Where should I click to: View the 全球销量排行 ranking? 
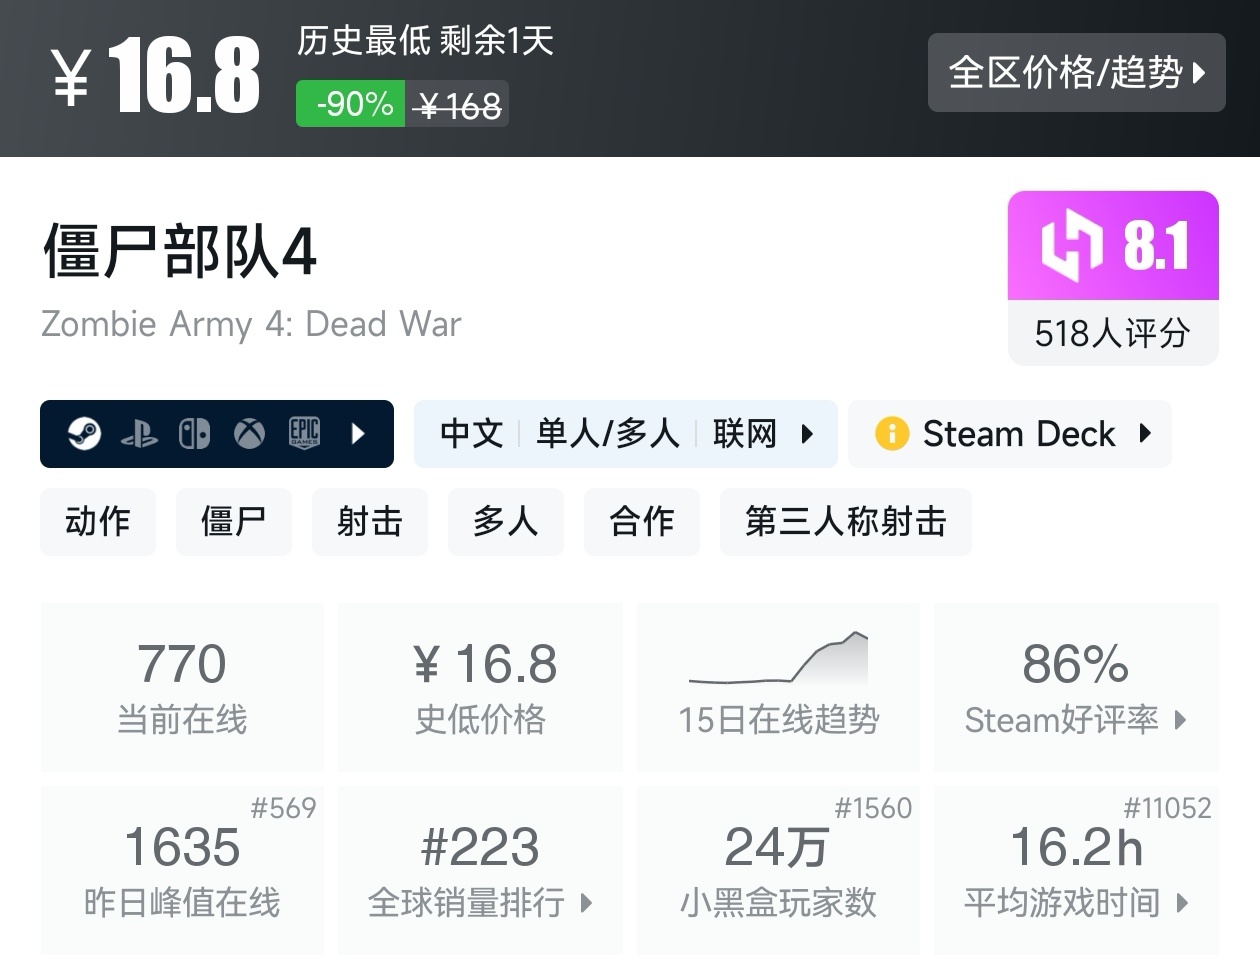click(480, 902)
